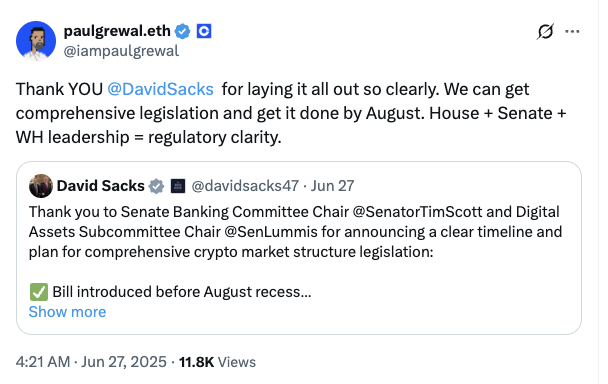Open quoted post at 'Bill introduced before August recess'
This screenshot has width=608, height=384.
tap(181, 292)
